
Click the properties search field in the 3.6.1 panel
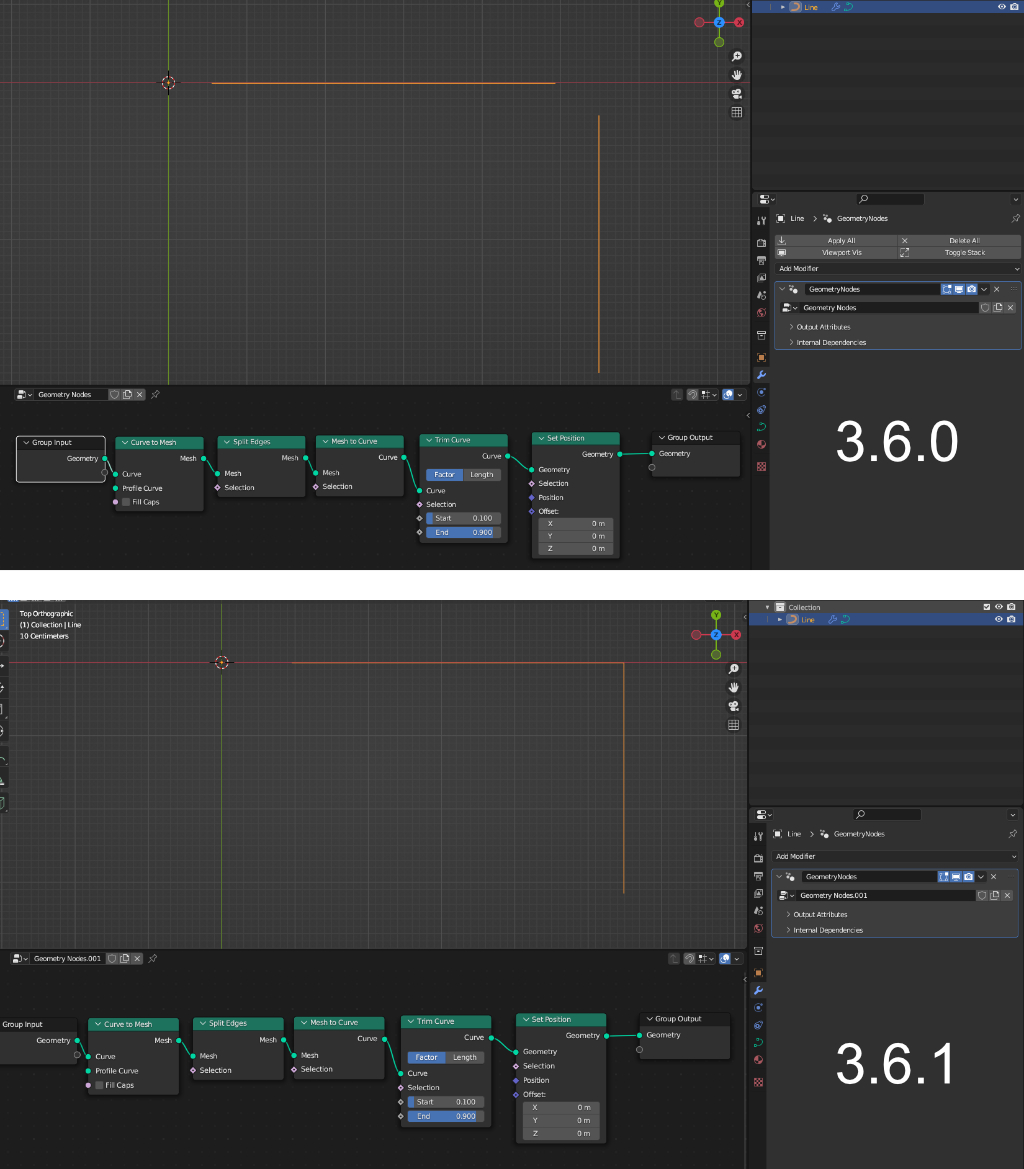click(888, 815)
